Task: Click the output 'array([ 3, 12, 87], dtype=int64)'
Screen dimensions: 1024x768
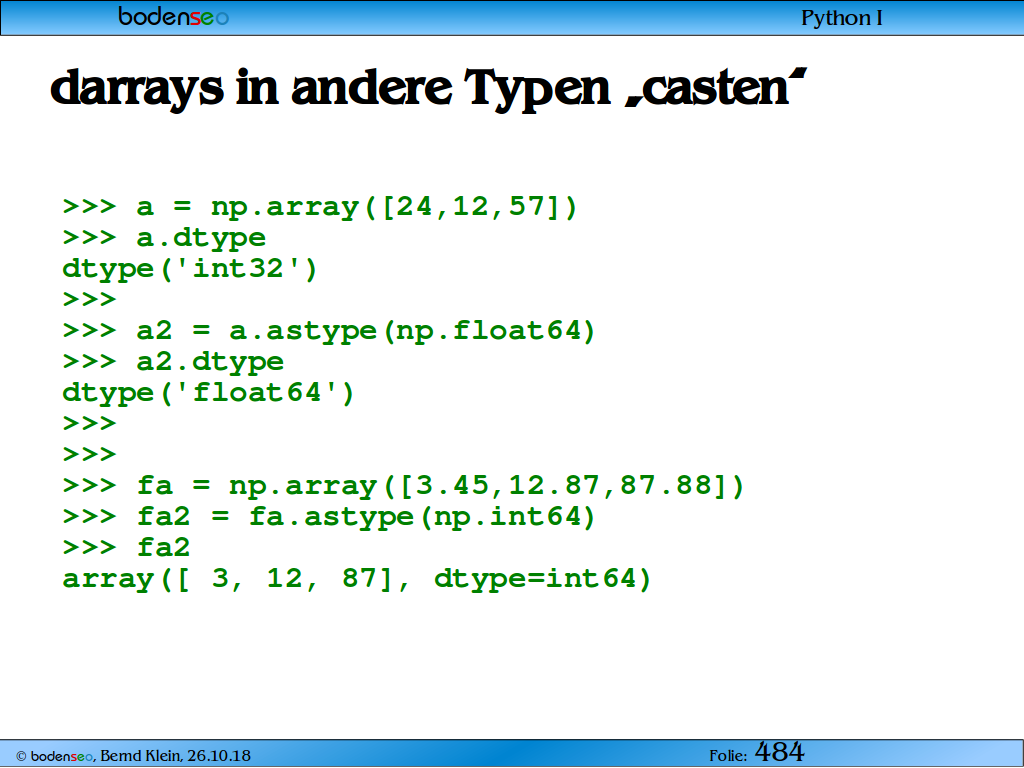Action: [x=357, y=579]
